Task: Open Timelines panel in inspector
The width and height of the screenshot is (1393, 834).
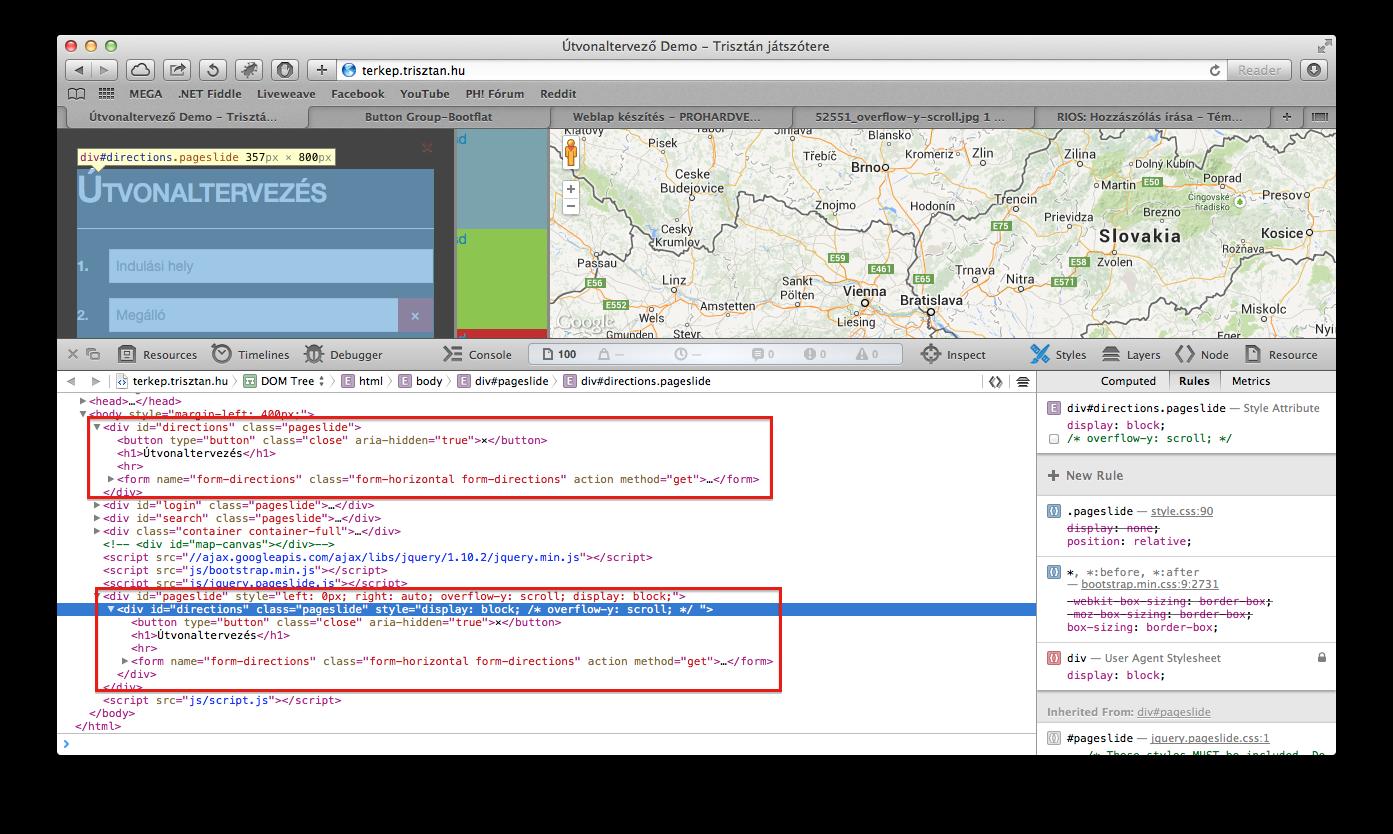Action: tap(250, 354)
